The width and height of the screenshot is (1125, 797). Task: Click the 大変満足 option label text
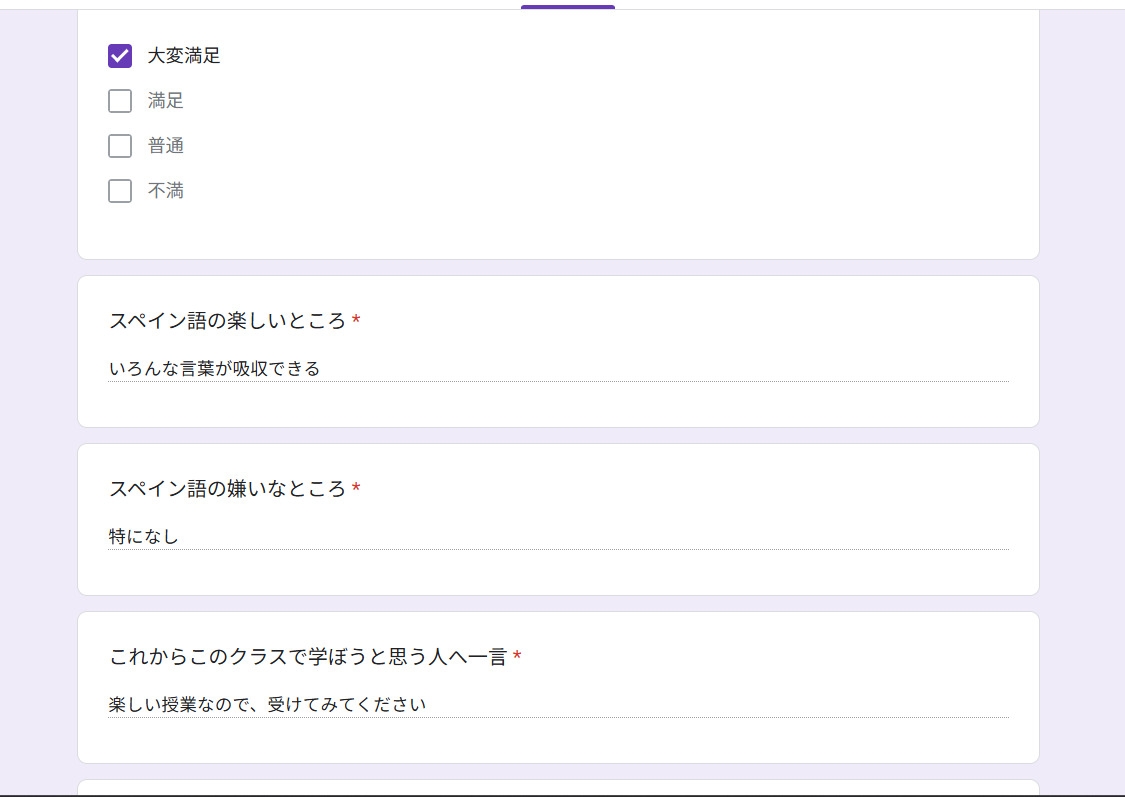click(x=184, y=56)
